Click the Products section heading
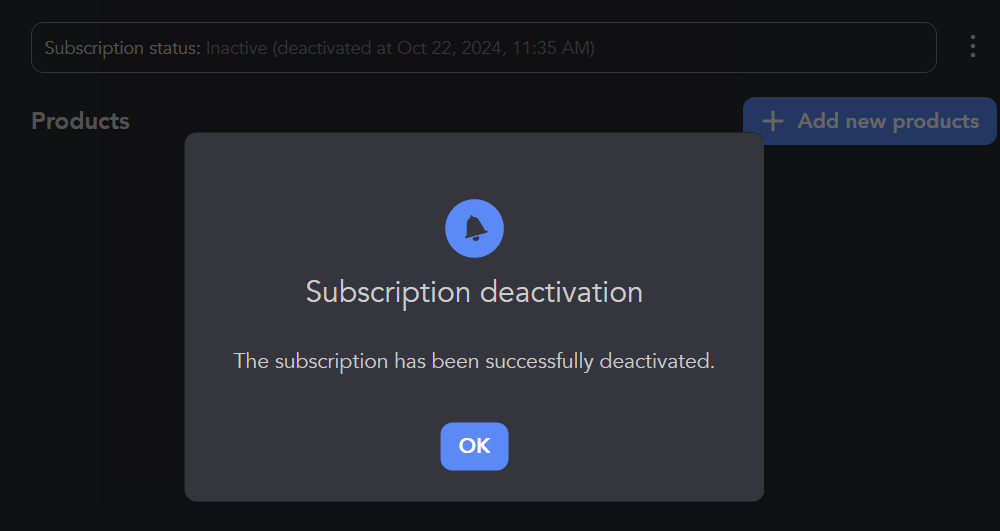The height and width of the screenshot is (531, 1000). click(x=80, y=121)
